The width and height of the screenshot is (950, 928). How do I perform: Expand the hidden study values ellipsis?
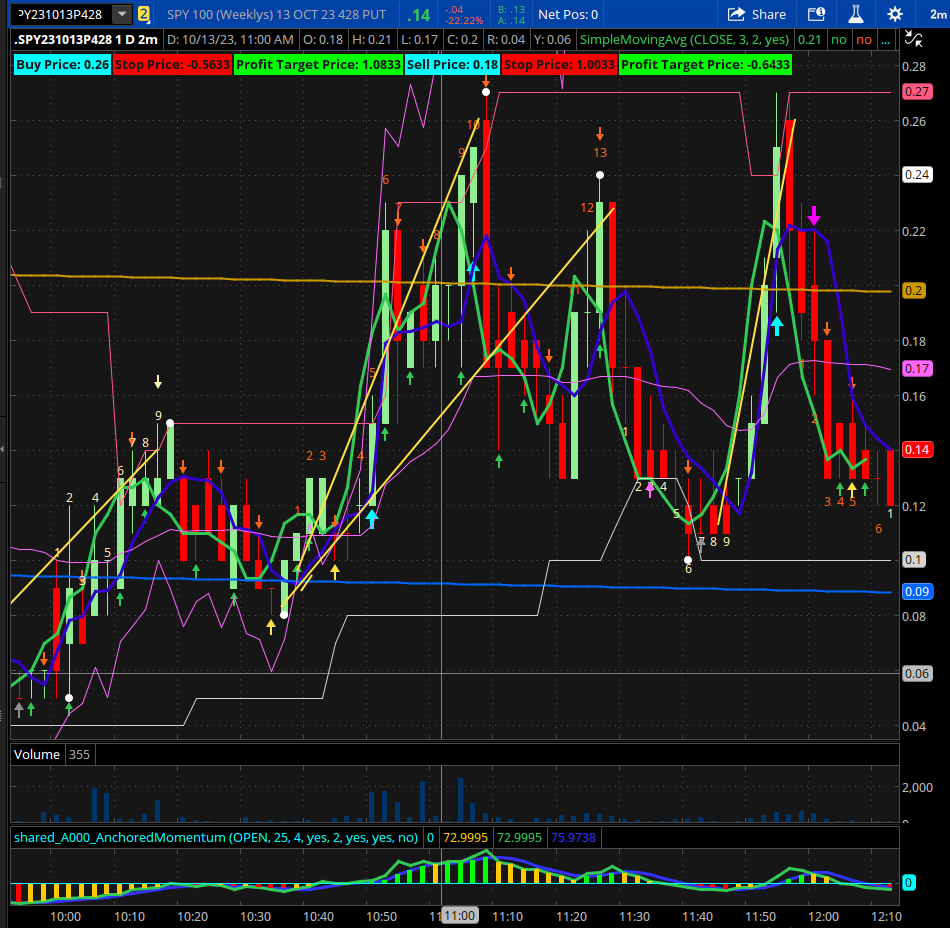pos(886,40)
